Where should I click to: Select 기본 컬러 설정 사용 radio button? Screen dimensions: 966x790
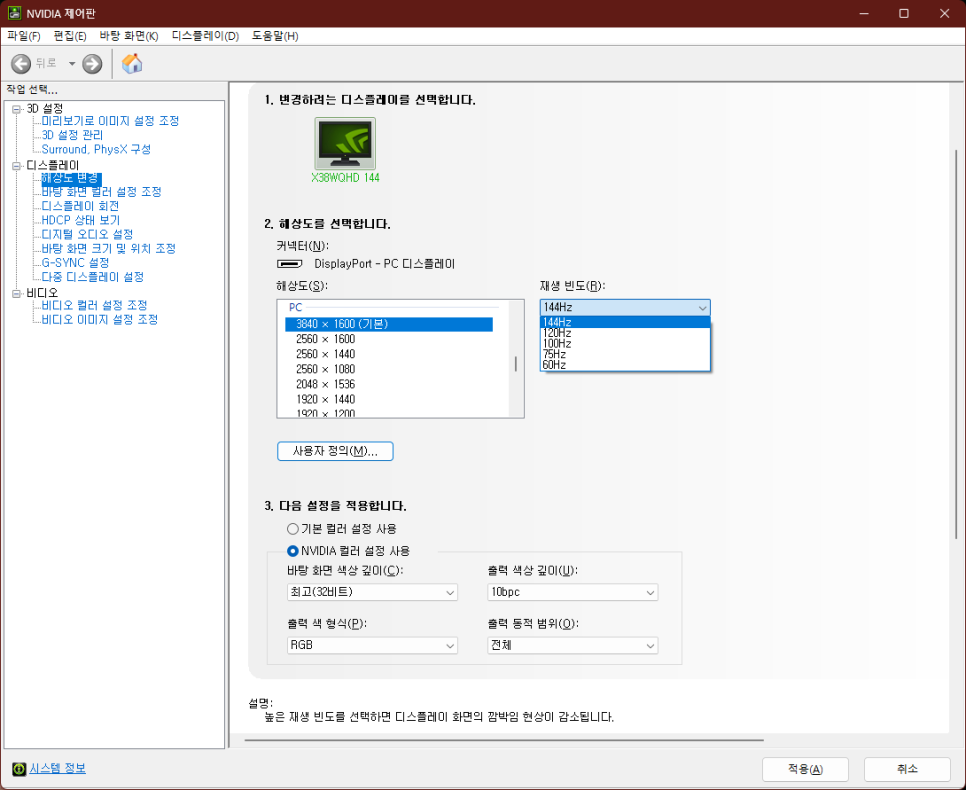click(x=293, y=529)
